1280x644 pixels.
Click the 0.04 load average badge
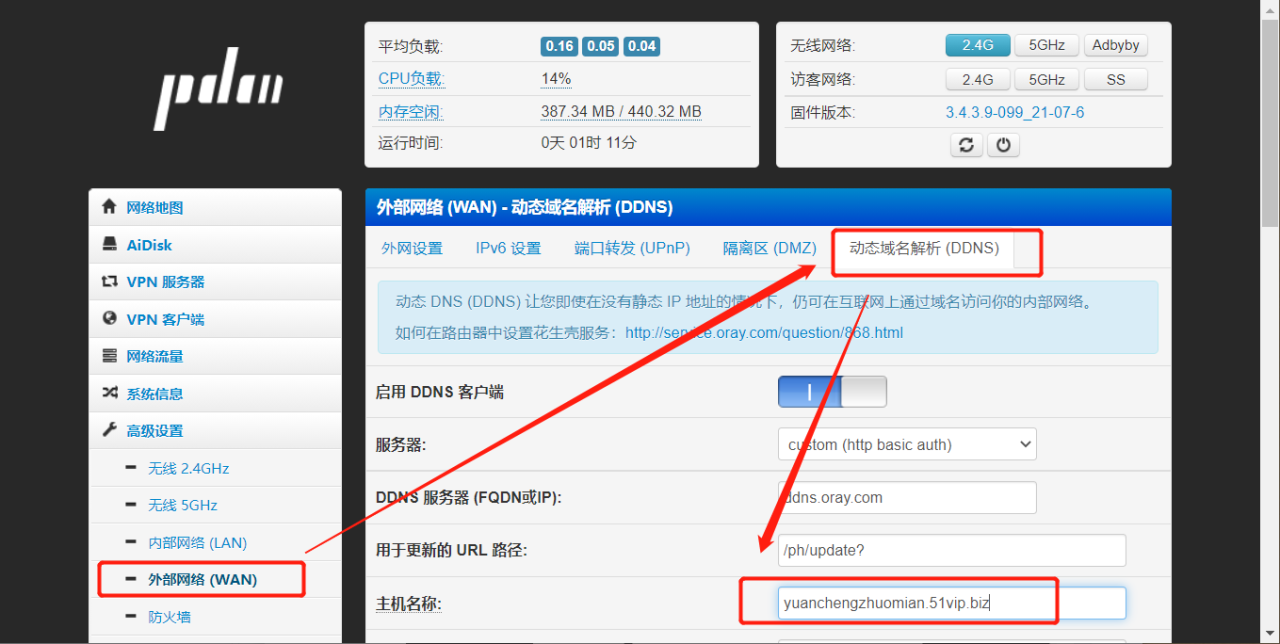(642, 46)
